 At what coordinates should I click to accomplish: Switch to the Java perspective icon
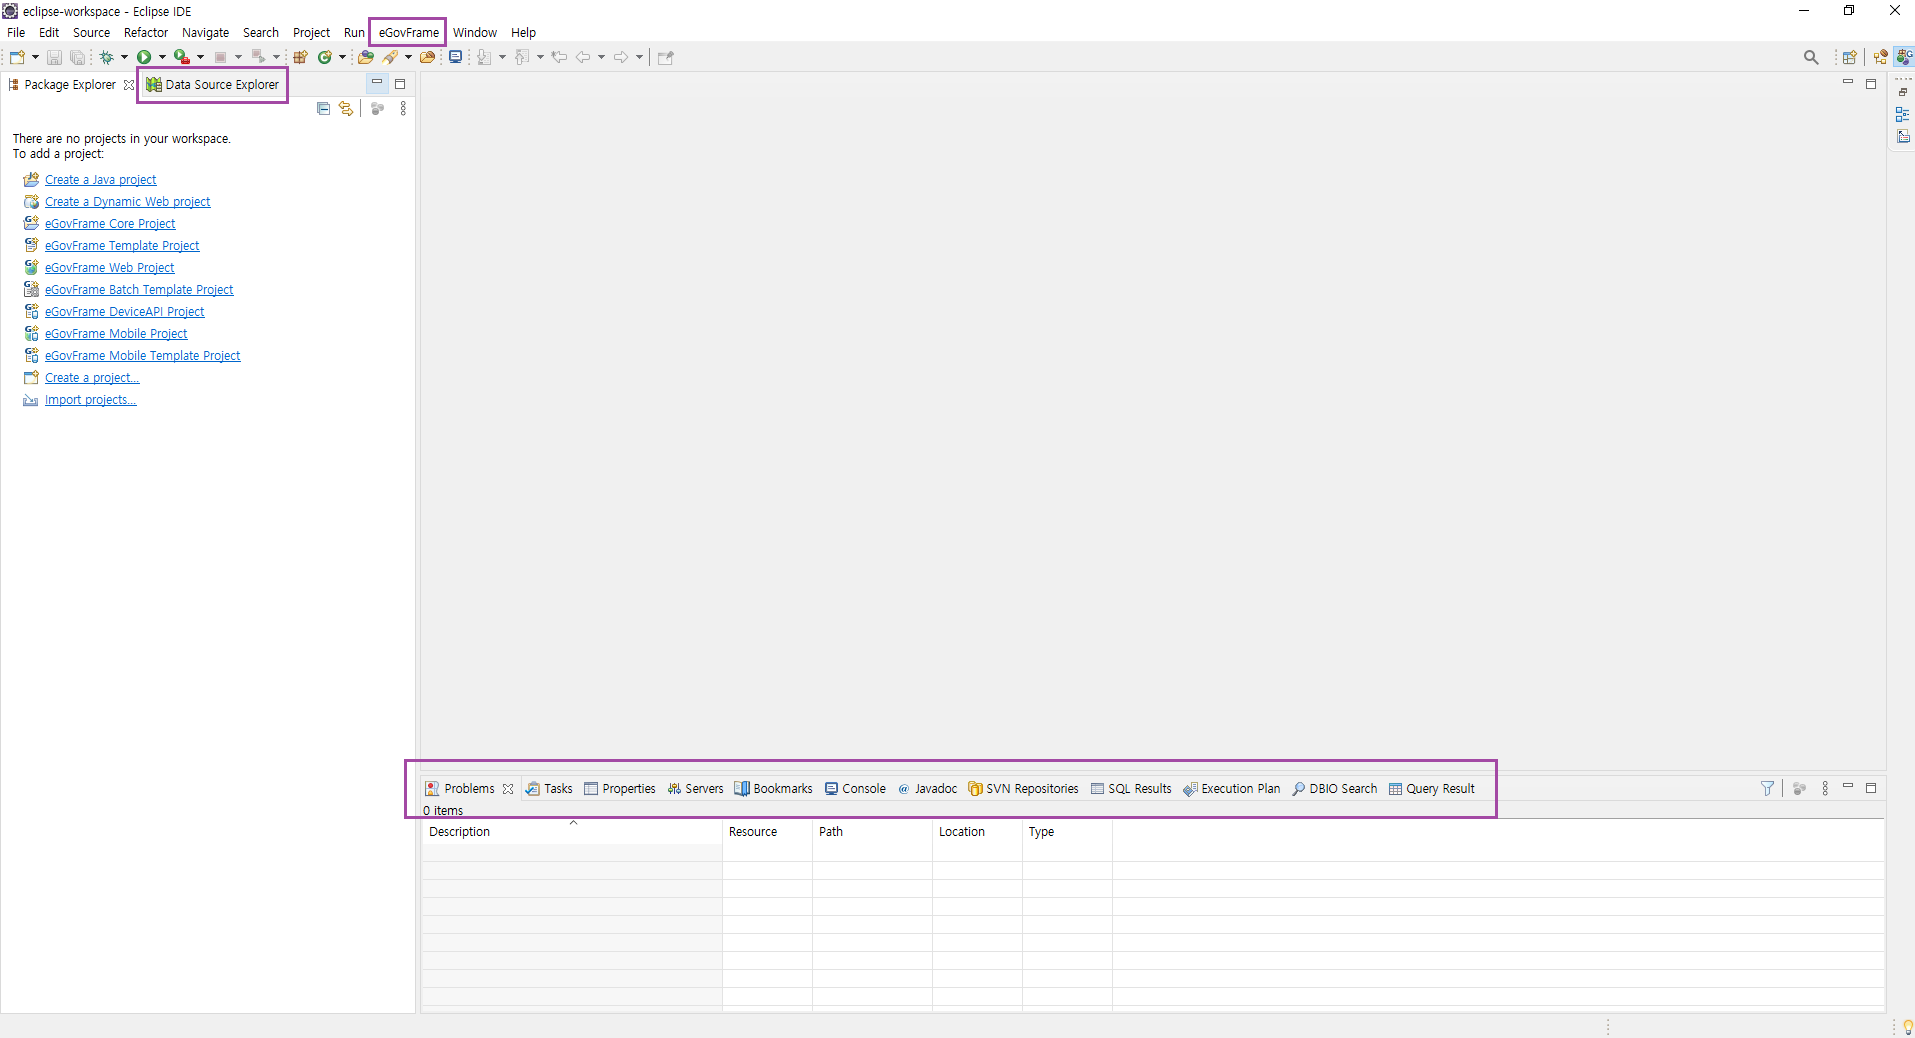pos(1881,57)
